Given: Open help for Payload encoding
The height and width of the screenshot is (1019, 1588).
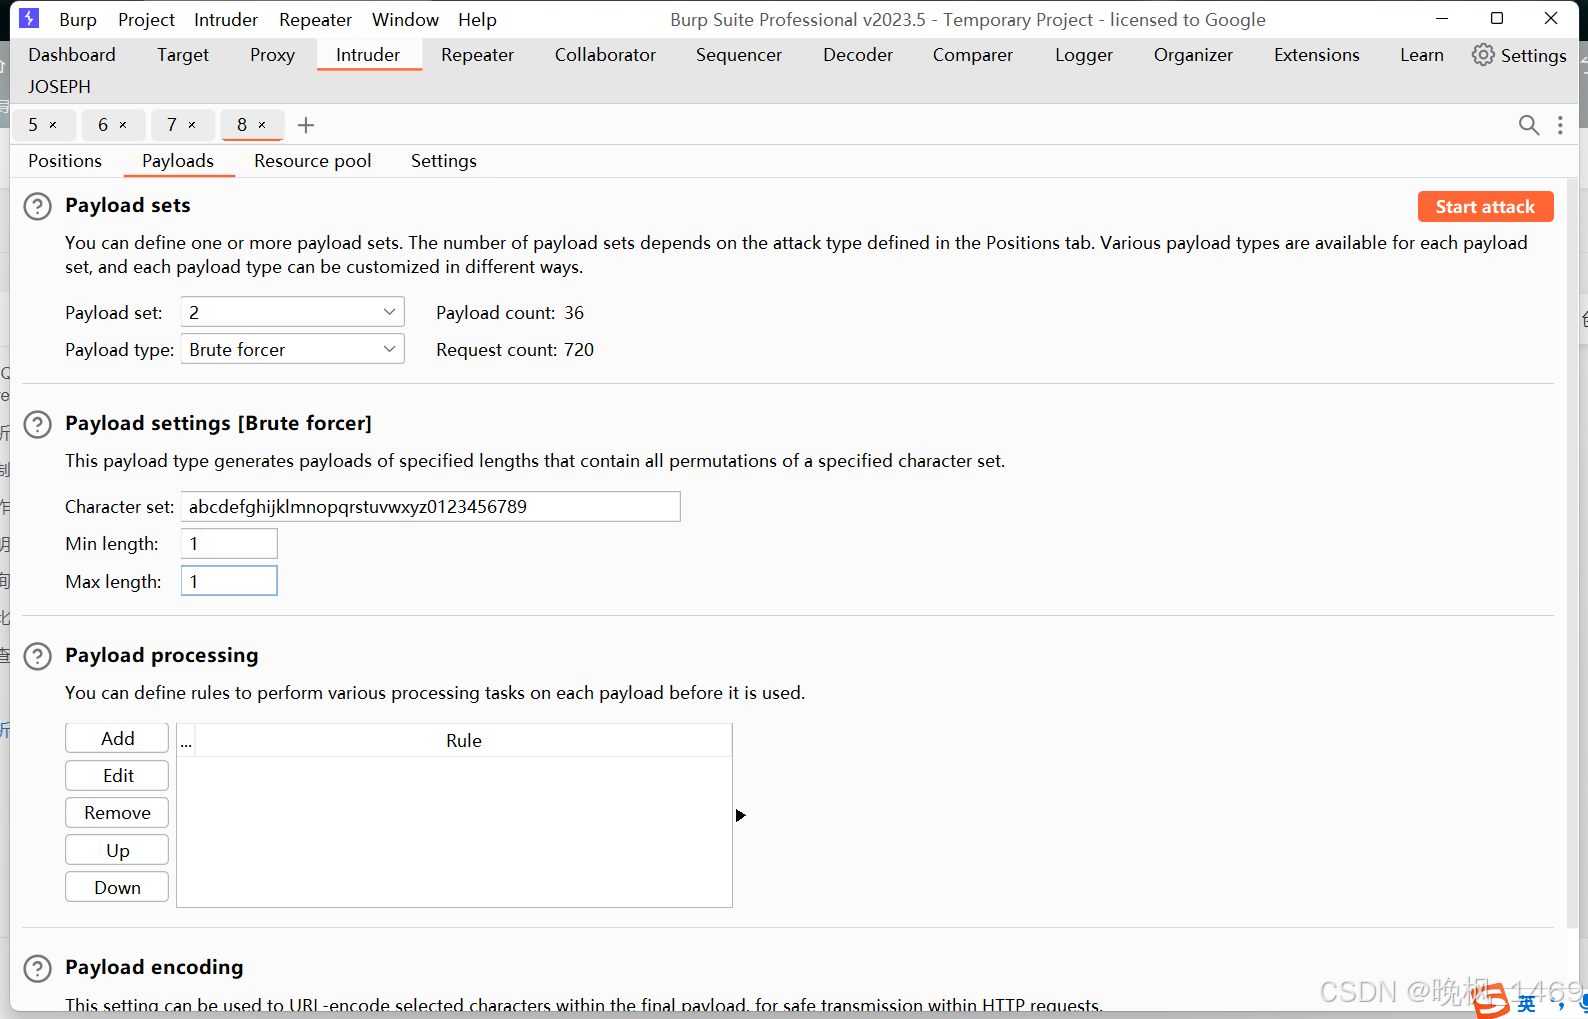Looking at the screenshot, I should [37, 968].
